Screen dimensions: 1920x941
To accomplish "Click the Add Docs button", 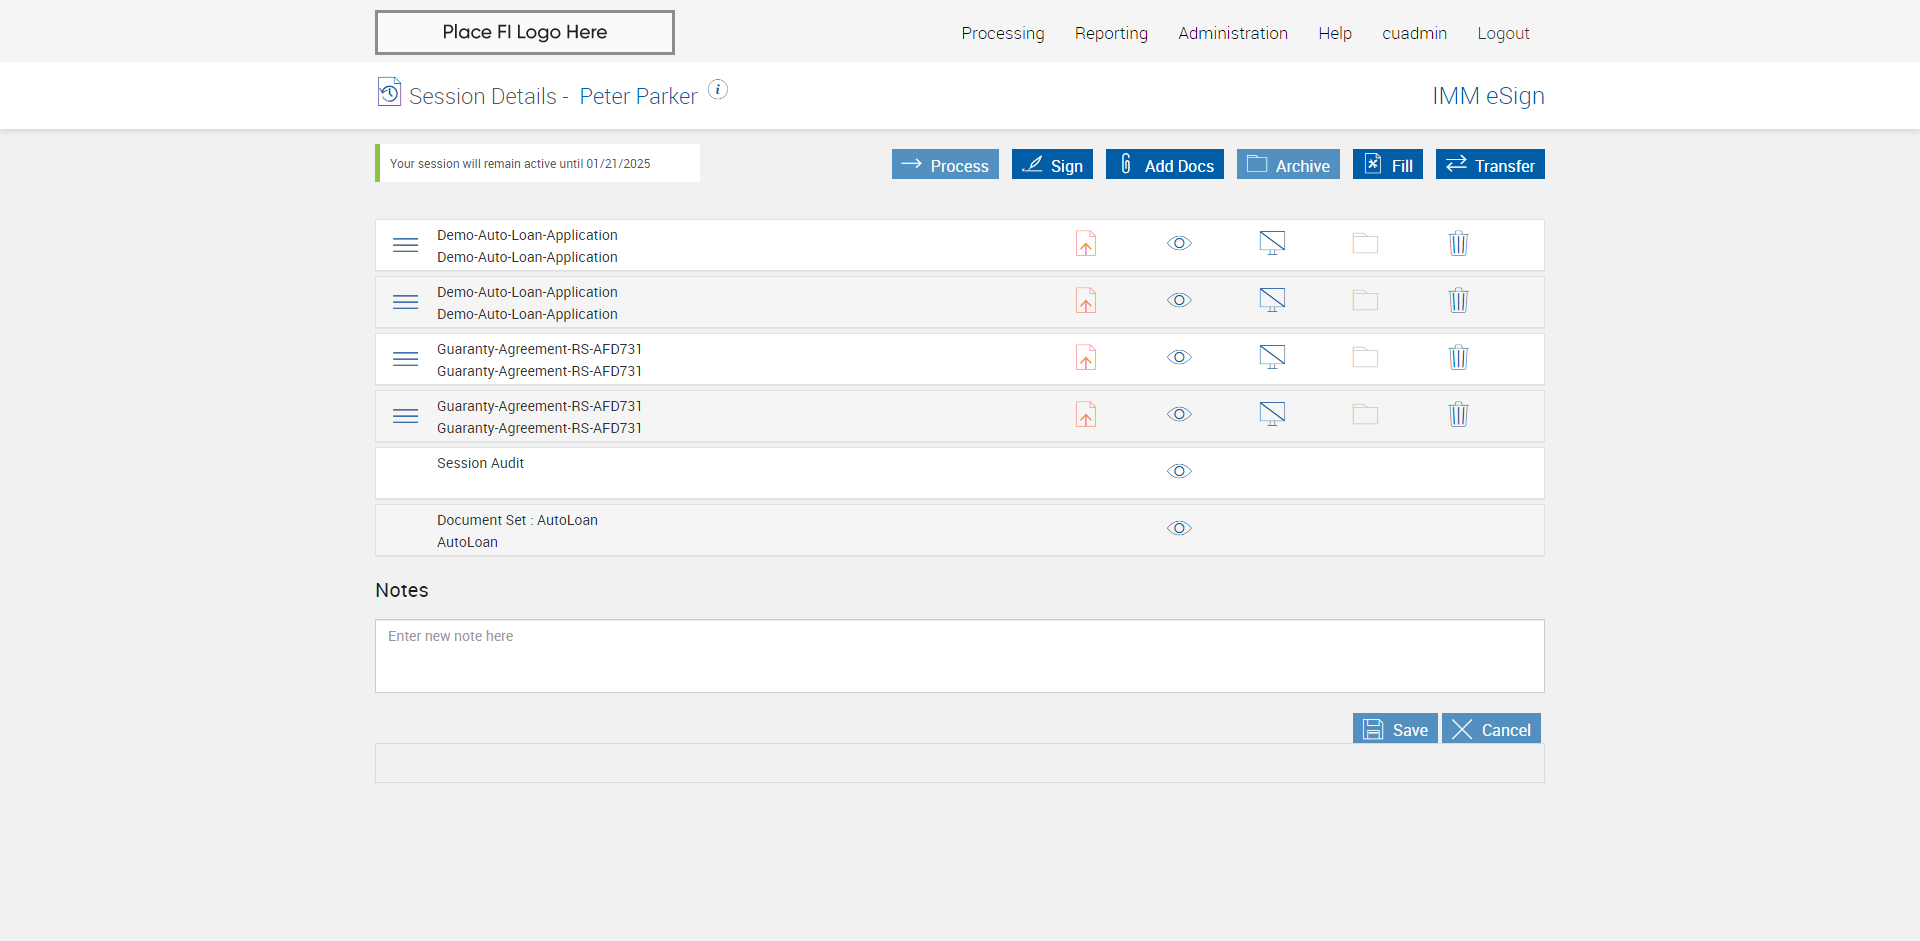I will tap(1164, 165).
